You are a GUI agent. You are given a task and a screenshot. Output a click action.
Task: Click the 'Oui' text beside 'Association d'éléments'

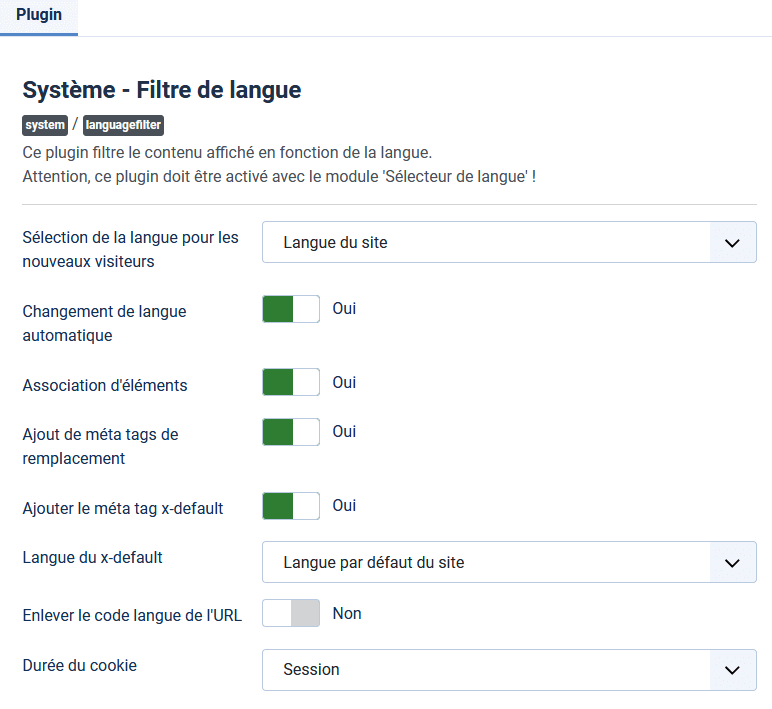(x=344, y=382)
